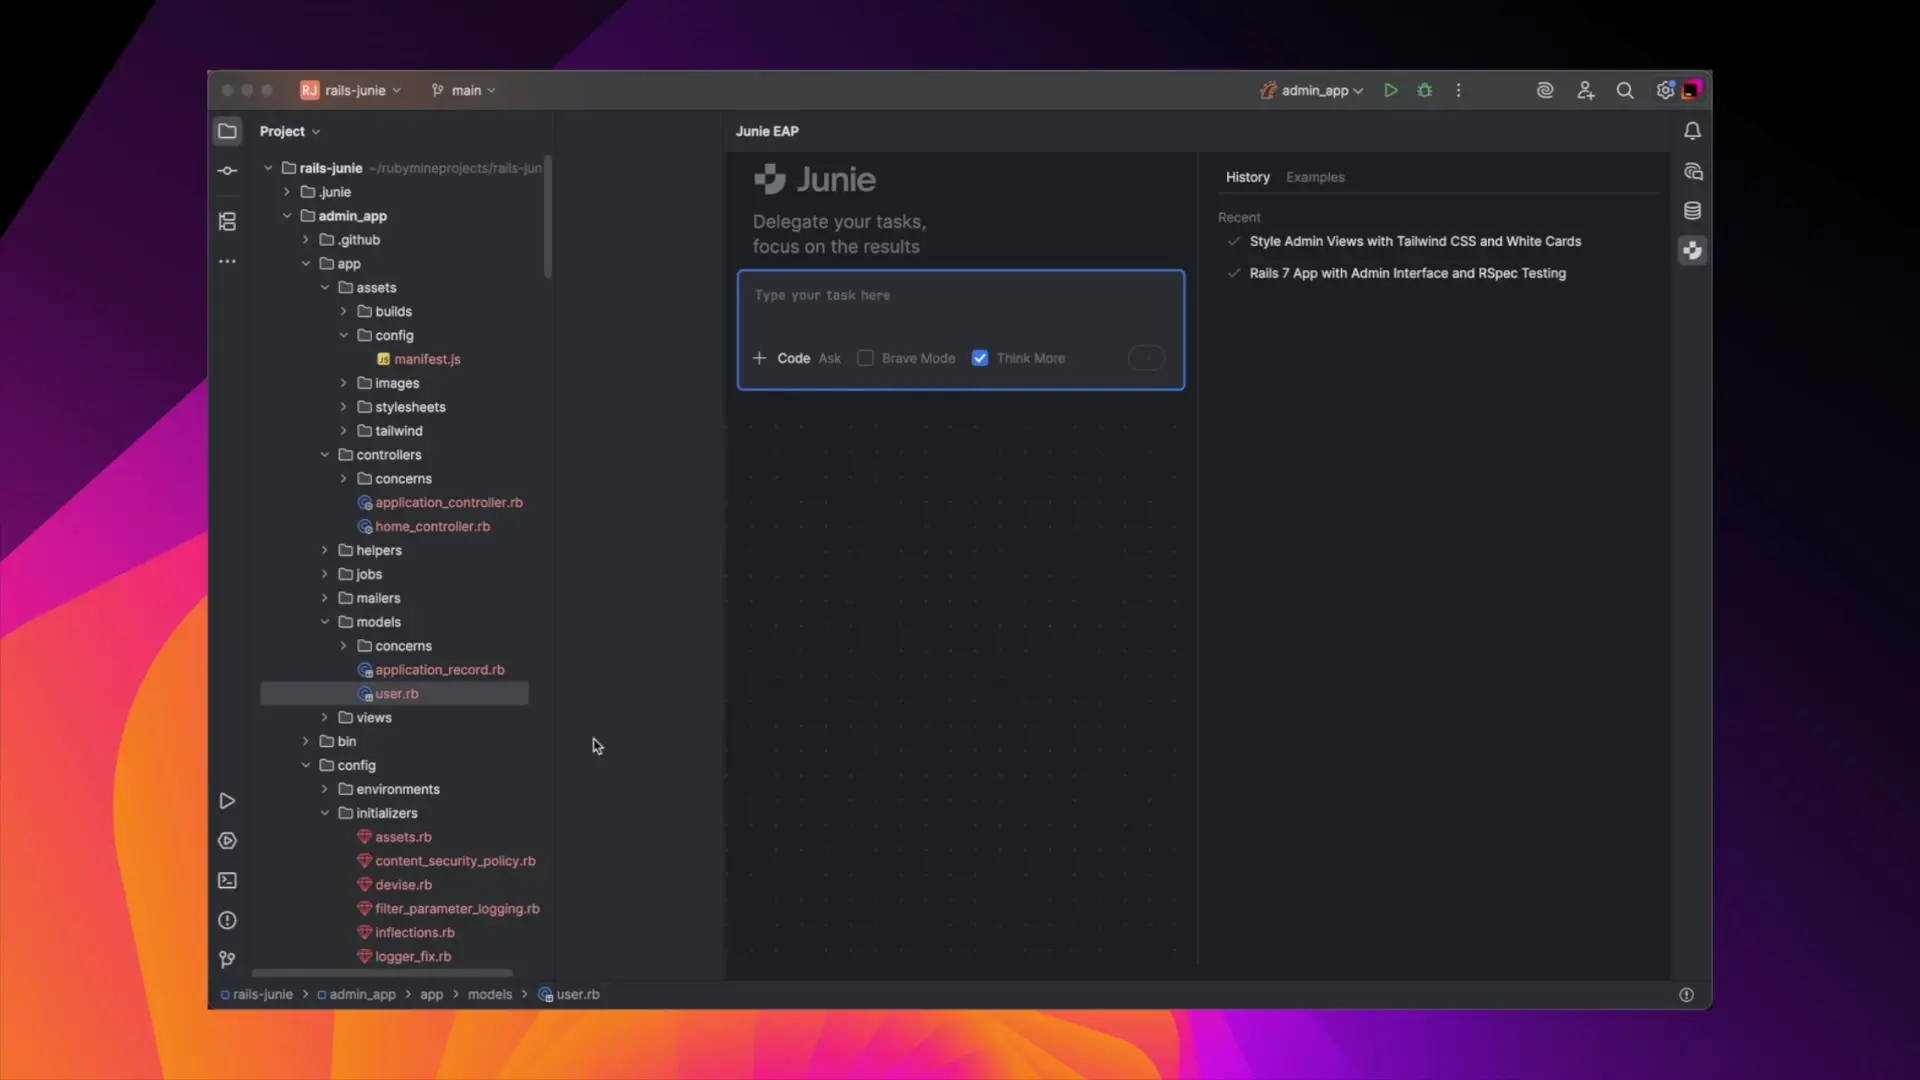Expand the .github folder

[306, 240]
